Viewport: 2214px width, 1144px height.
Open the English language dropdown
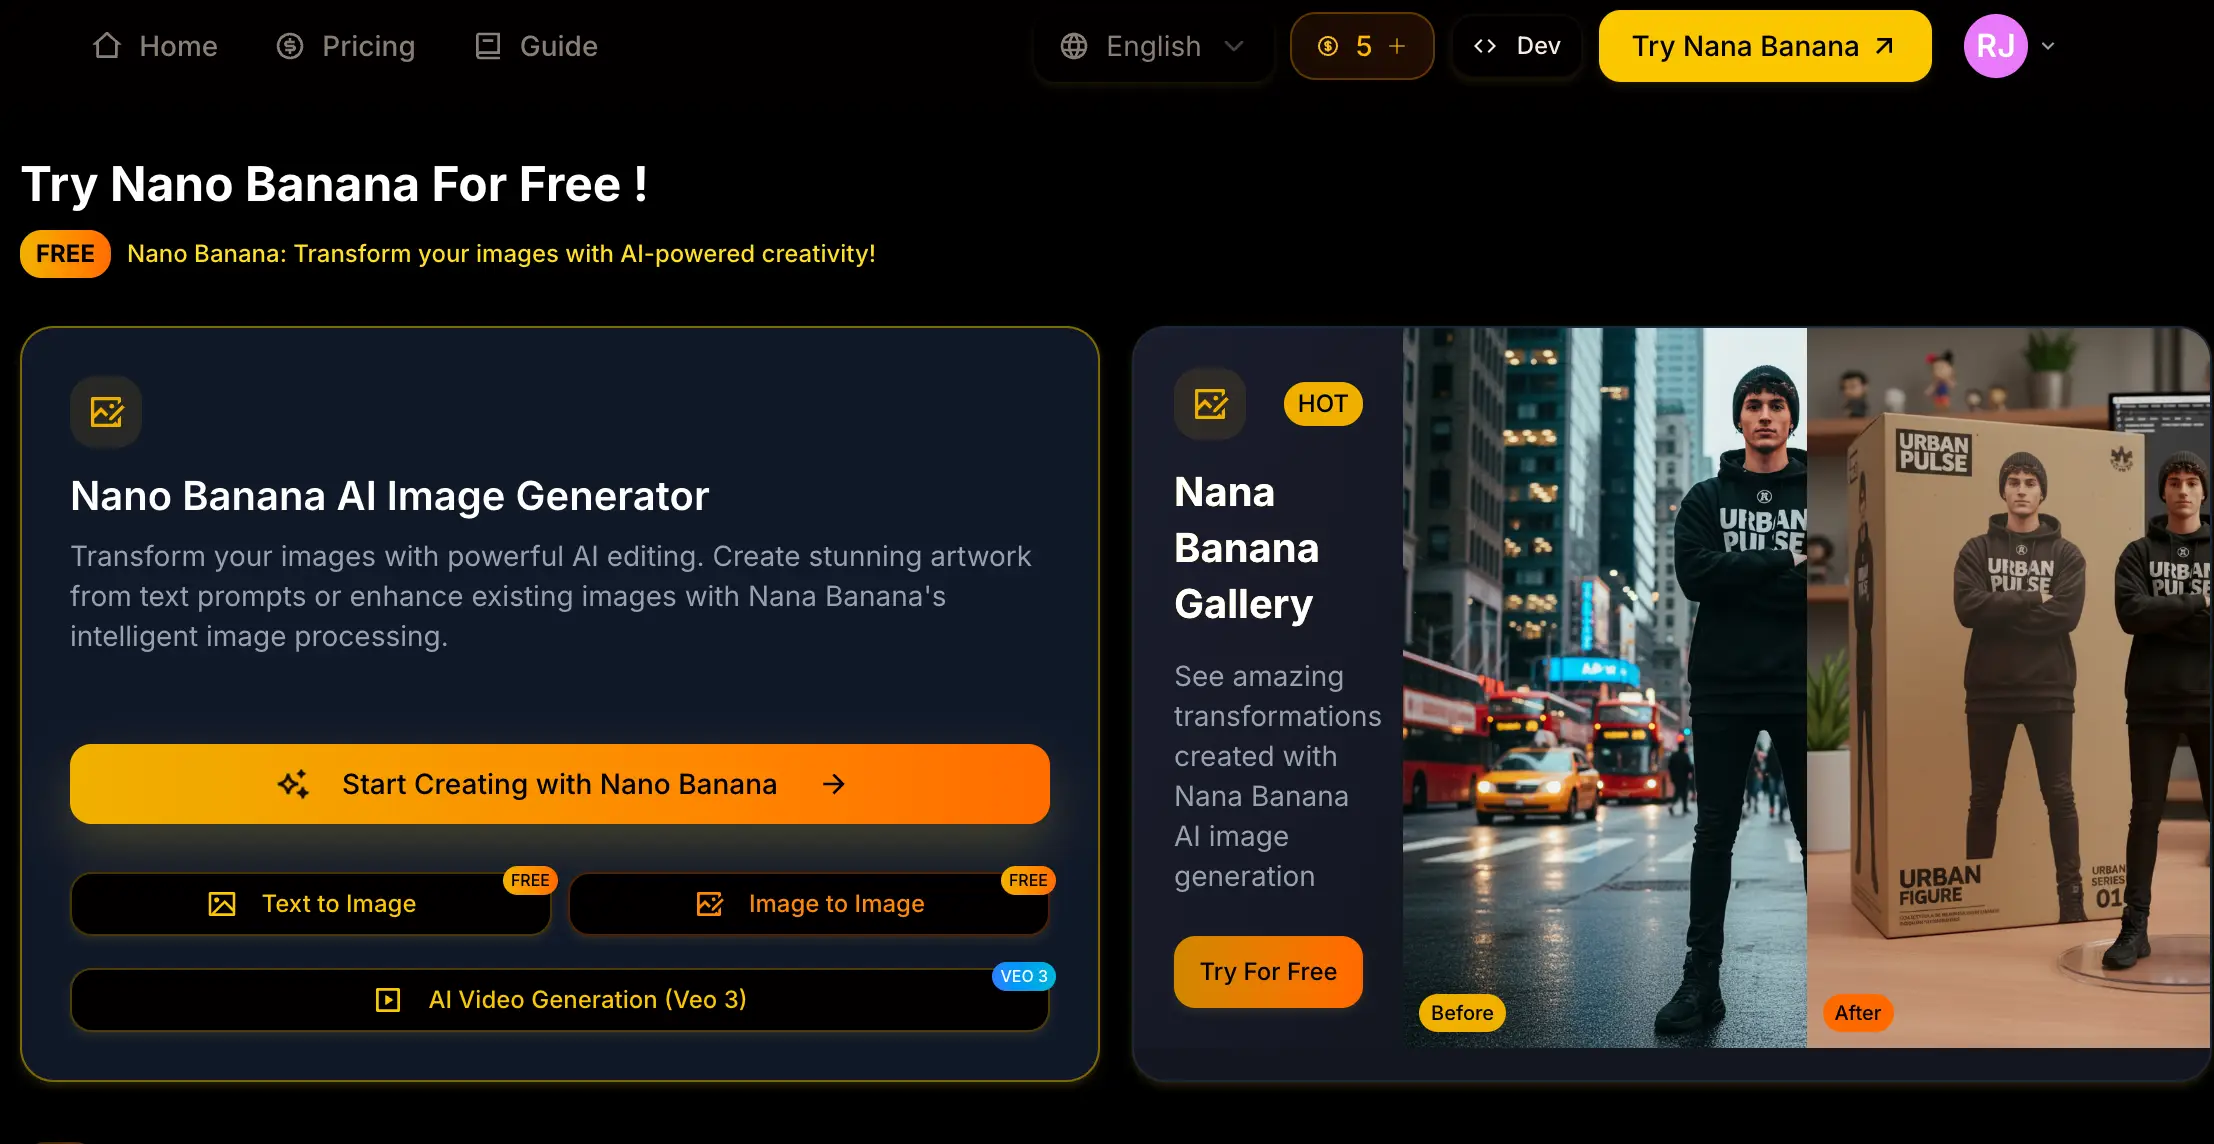pos(1153,46)
